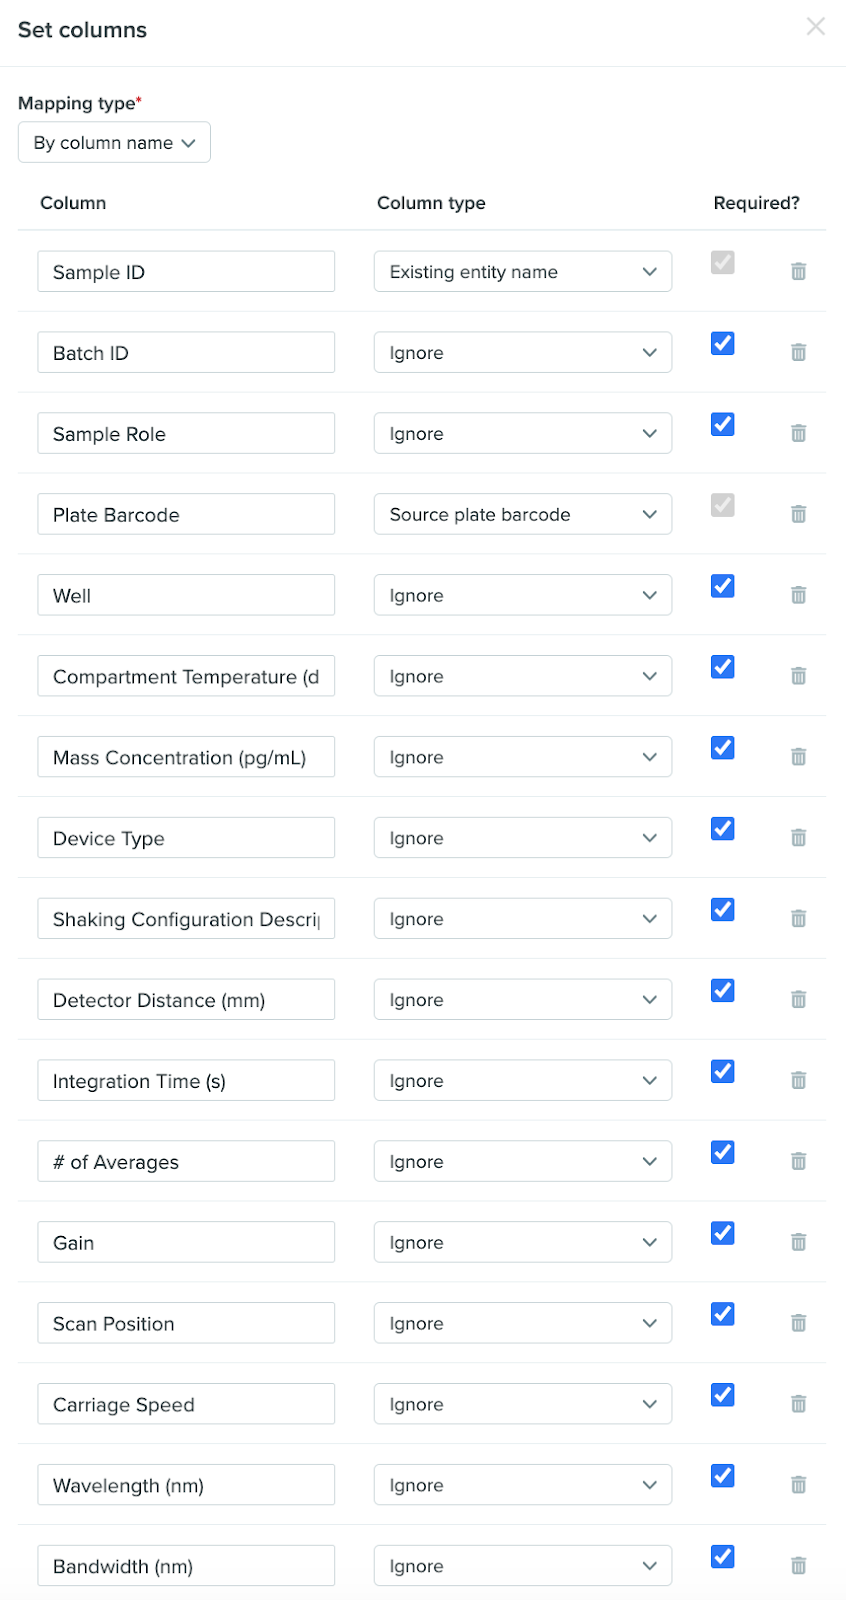Click the Shaking Configuration column name field
This screenshot has width=846, height=1600.
point(186,919)
